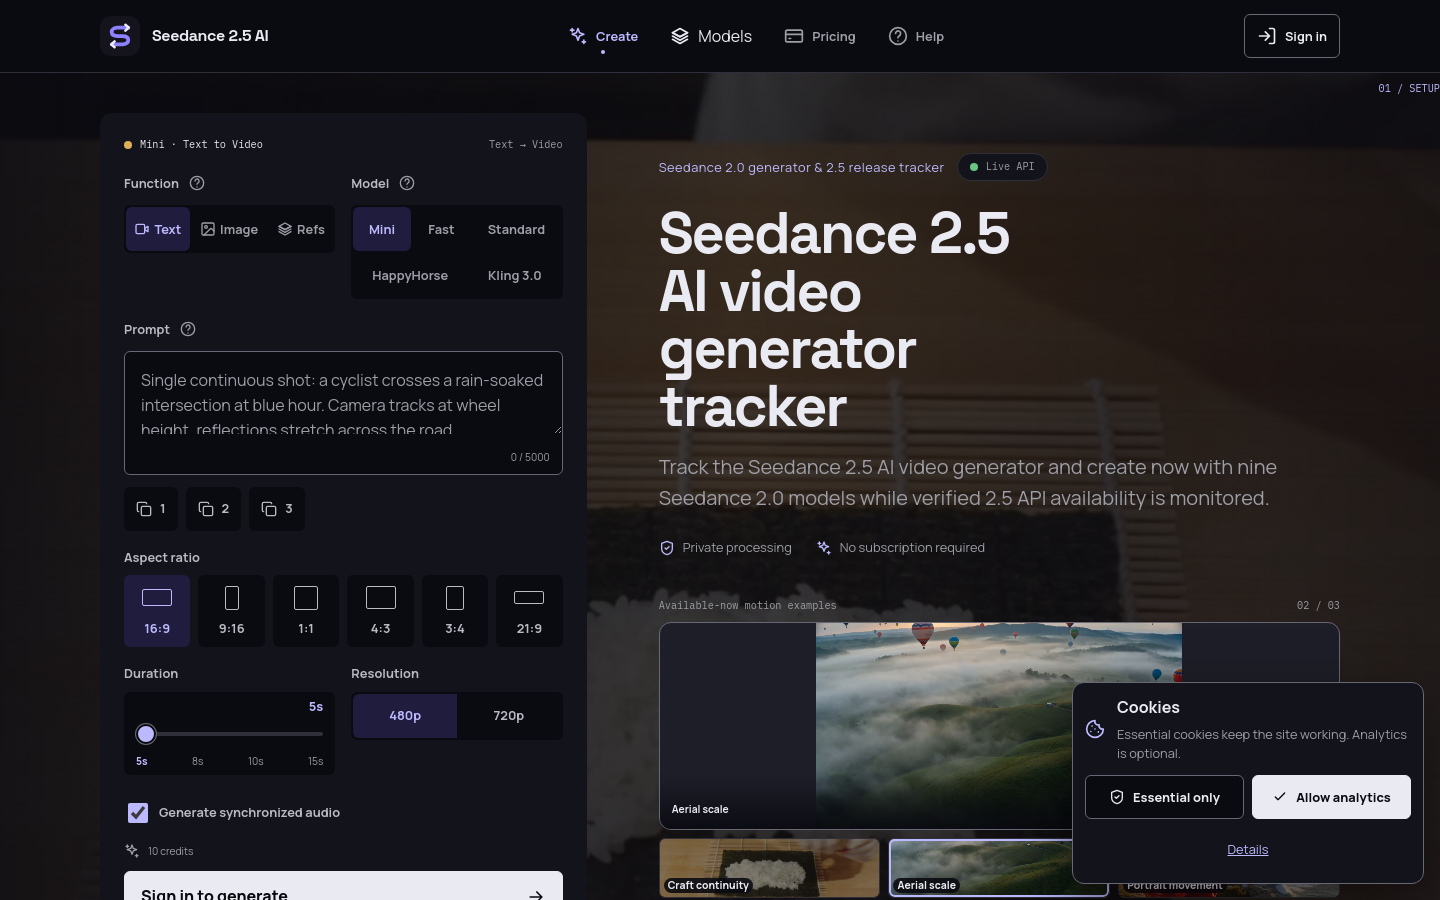Click the layers icon beside Models
The image size is (1440, 900).
680,36
